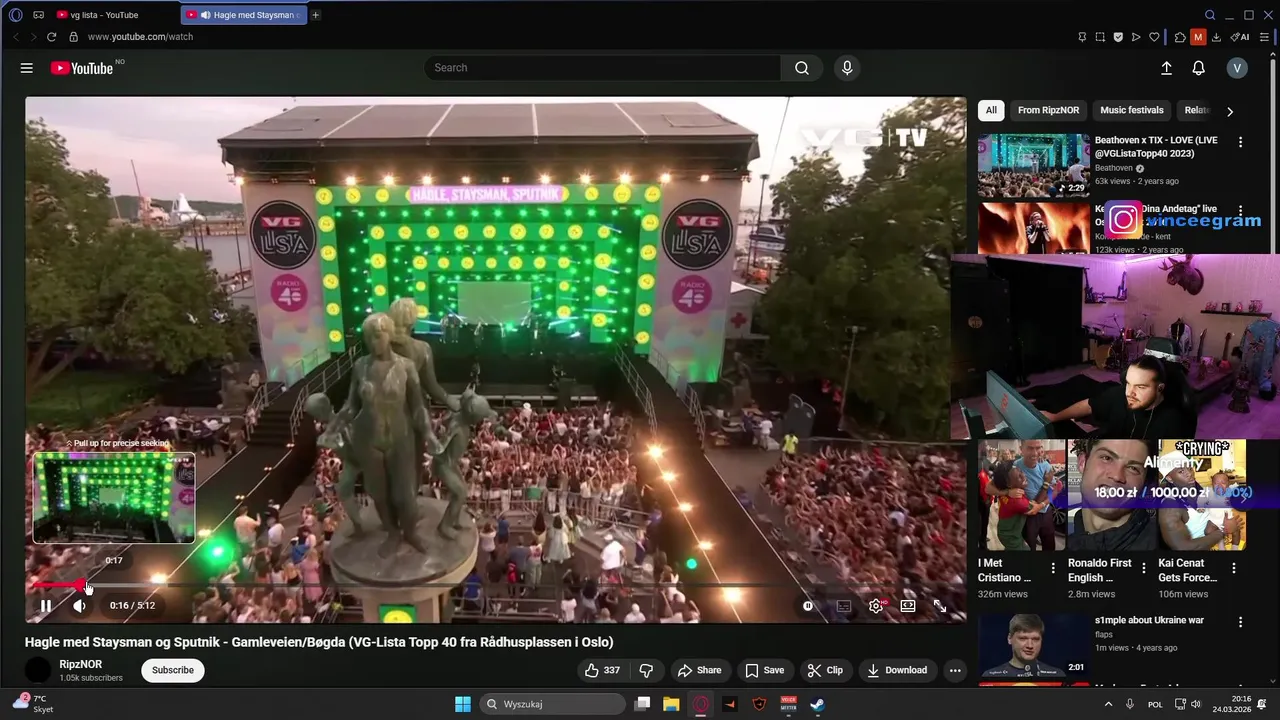Dislike the video with thumbs-down button
The width and height of the screenshot is (1280, 720).
(x=646, y=670)
